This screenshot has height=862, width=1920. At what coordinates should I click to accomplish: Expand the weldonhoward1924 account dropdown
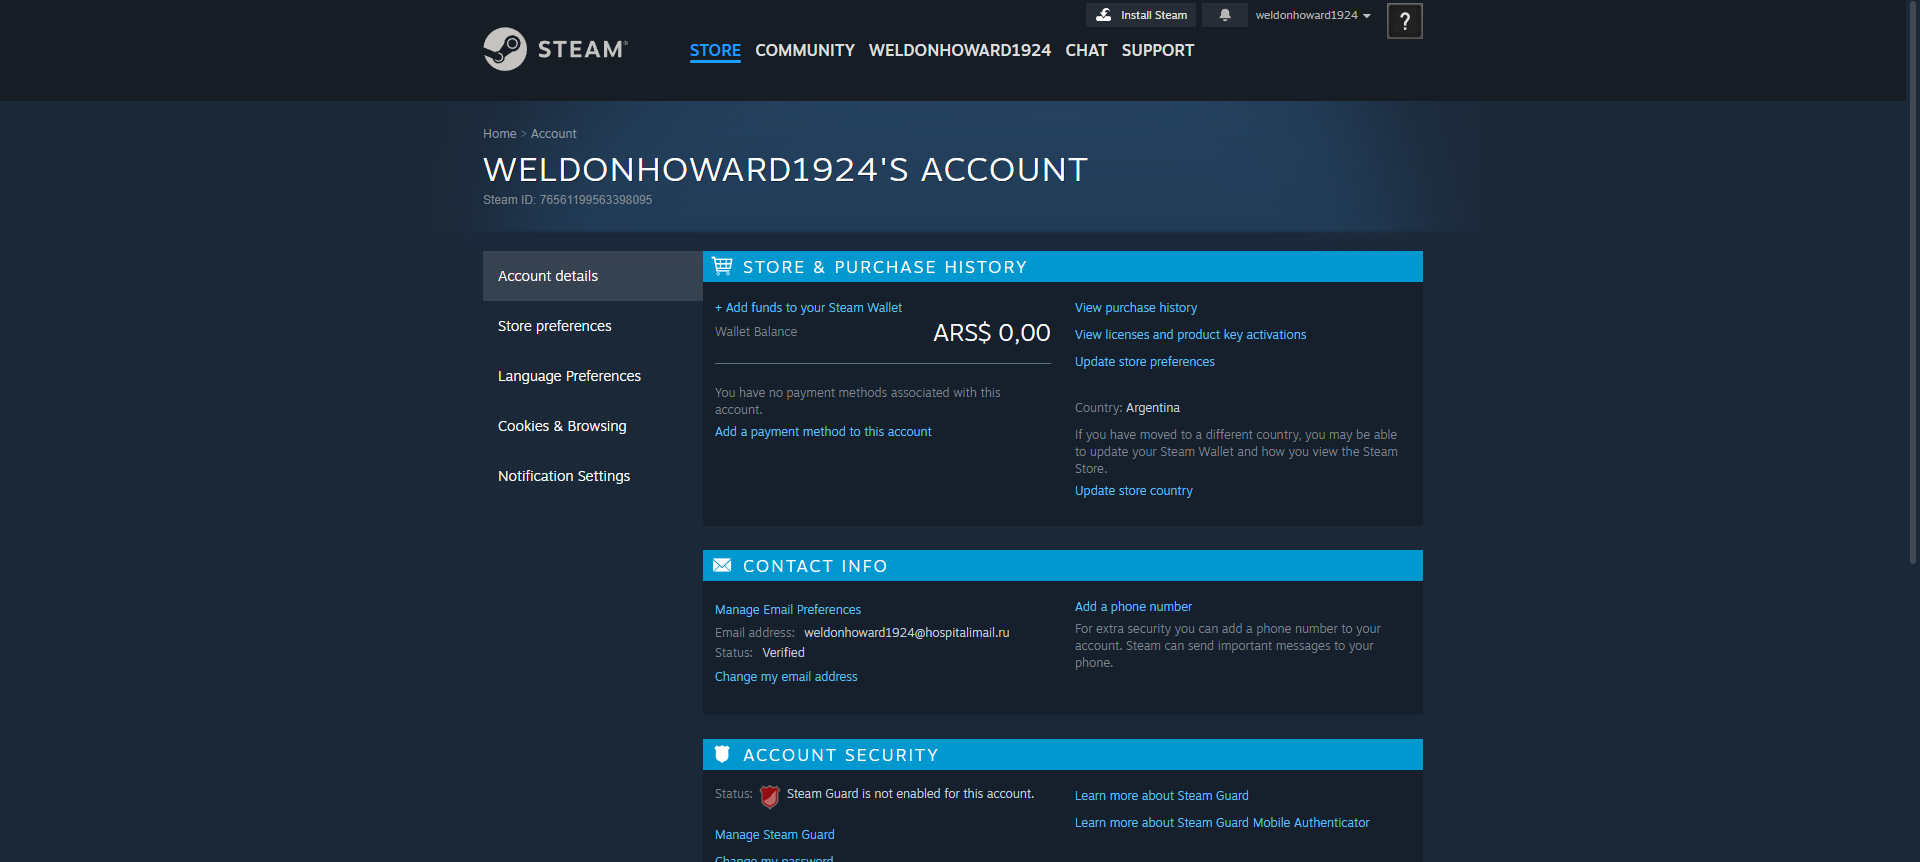[x=1313, y=15]
